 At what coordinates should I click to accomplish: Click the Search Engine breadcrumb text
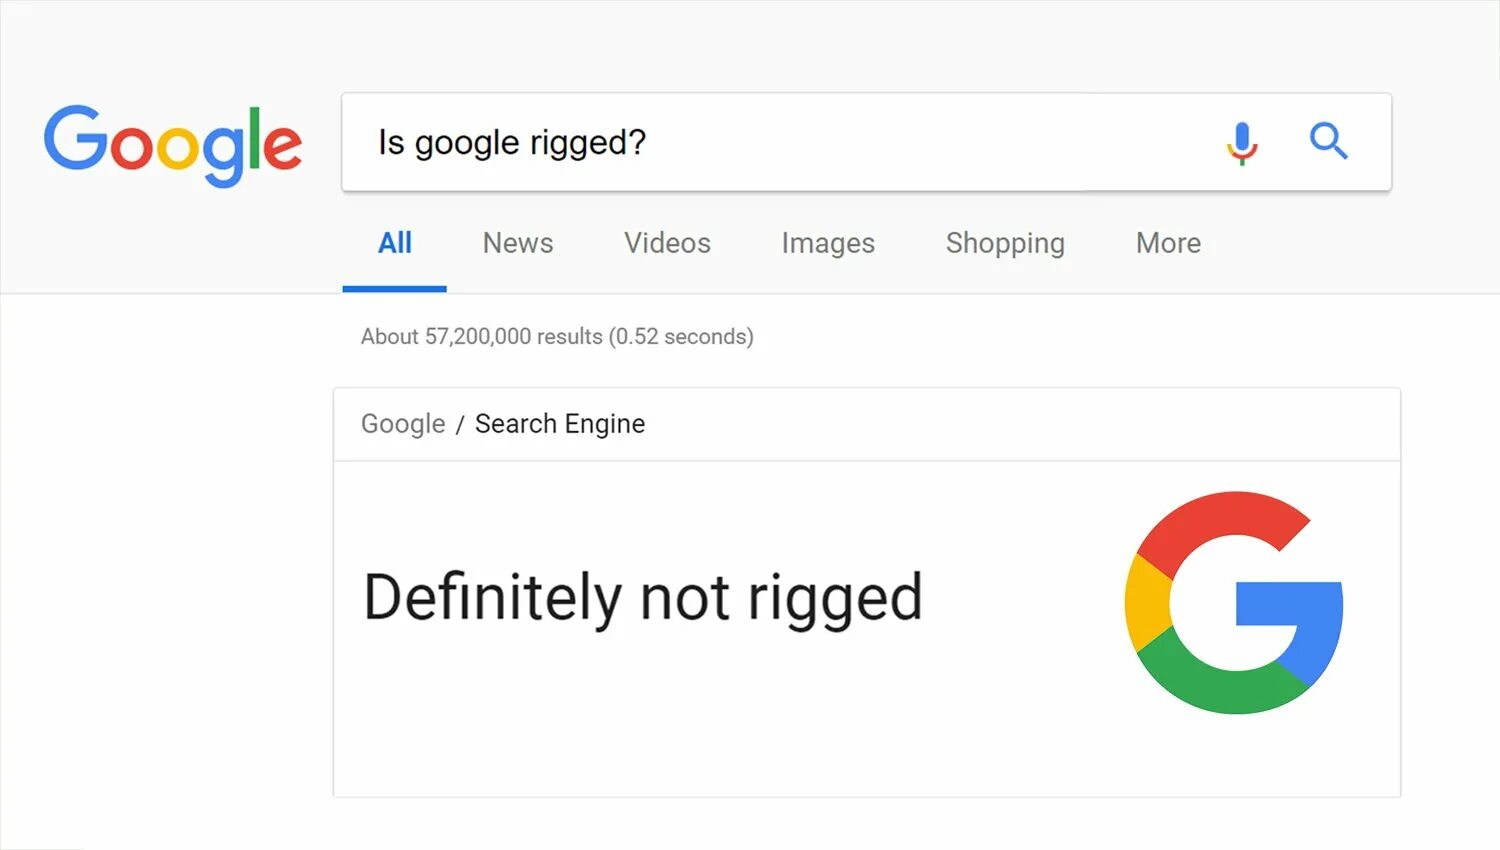click(x=559, y=424)
